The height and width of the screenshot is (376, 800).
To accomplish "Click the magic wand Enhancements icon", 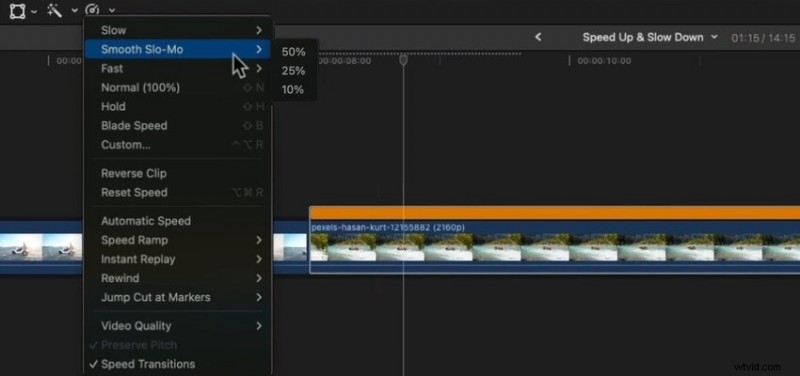I will 55,10.
